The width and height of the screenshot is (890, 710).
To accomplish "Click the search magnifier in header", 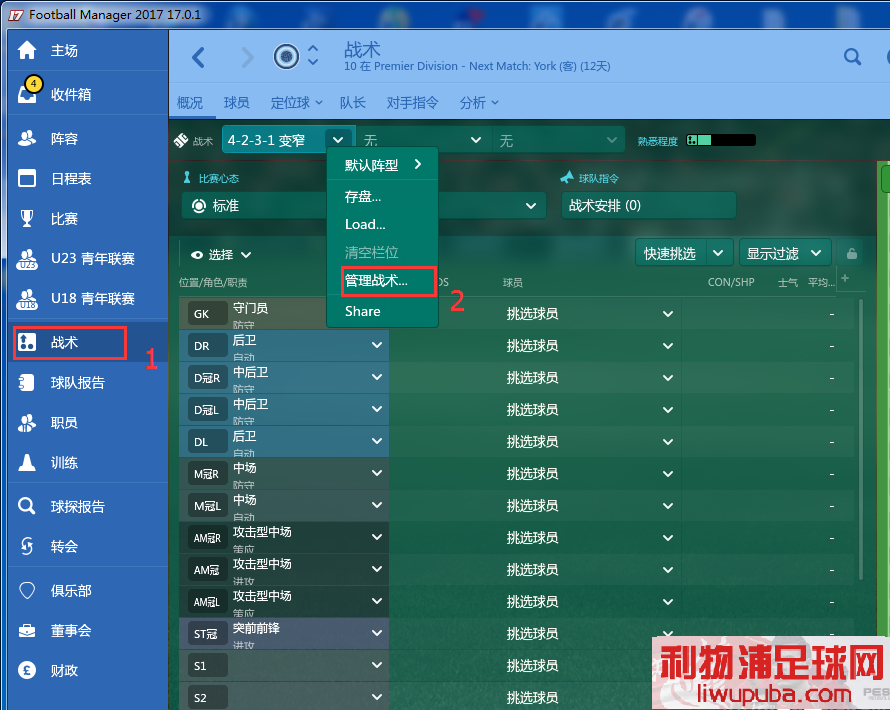I will click(x=852, y=57).
